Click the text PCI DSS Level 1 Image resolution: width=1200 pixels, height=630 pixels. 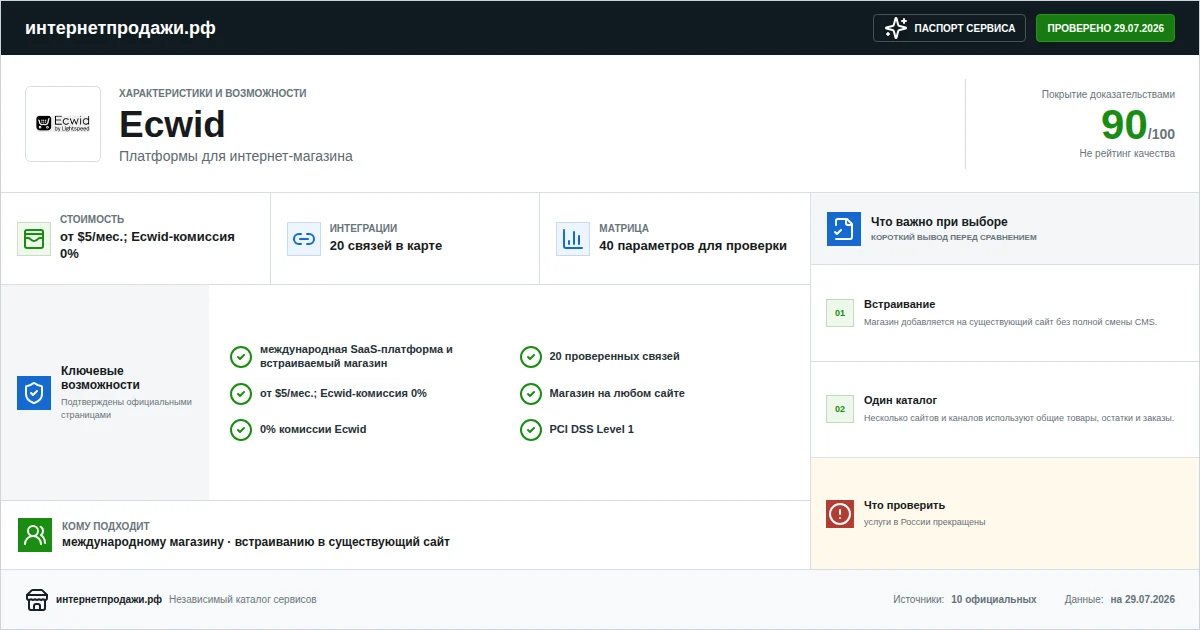592,429
